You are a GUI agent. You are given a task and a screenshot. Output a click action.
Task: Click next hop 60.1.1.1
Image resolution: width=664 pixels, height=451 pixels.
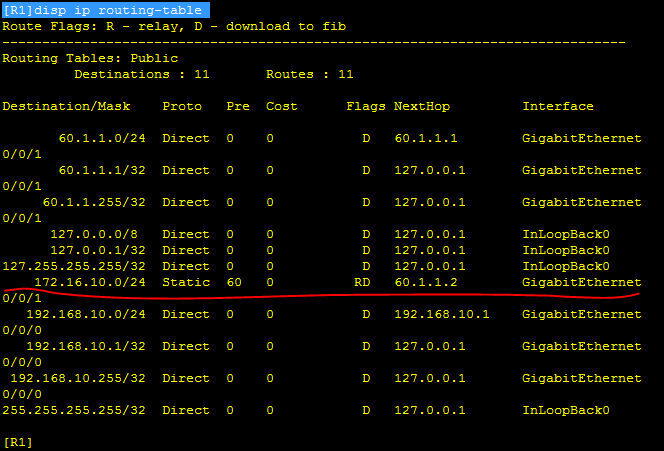426,138
